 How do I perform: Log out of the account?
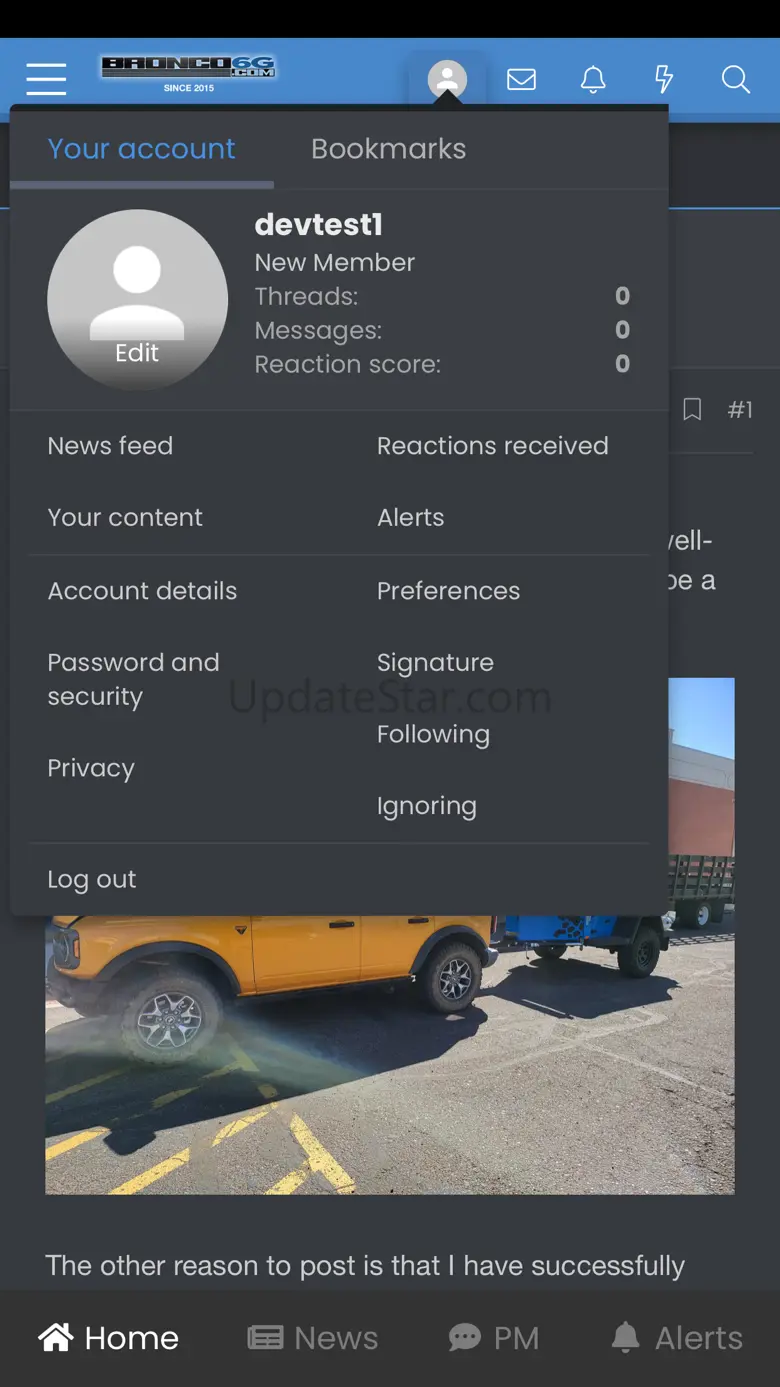(x=91, y=879)
